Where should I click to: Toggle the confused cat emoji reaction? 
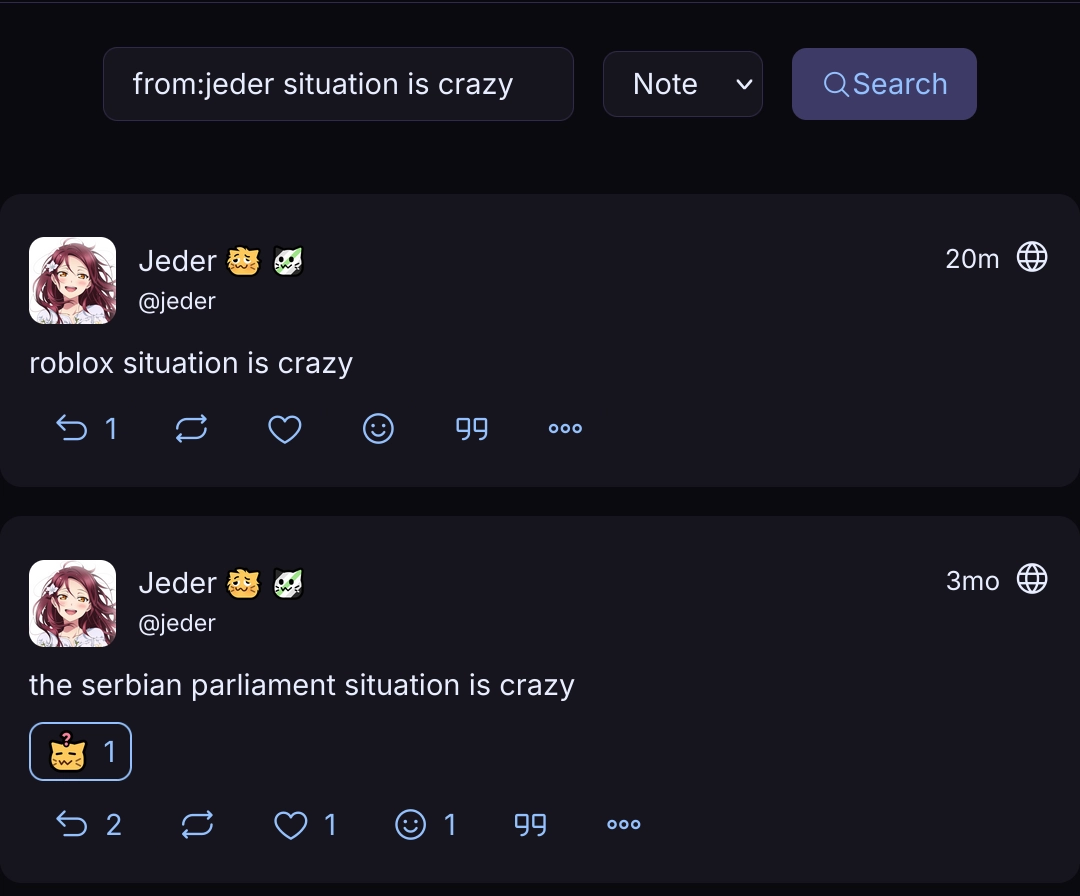pyautogui.click(x=81, y=751)
